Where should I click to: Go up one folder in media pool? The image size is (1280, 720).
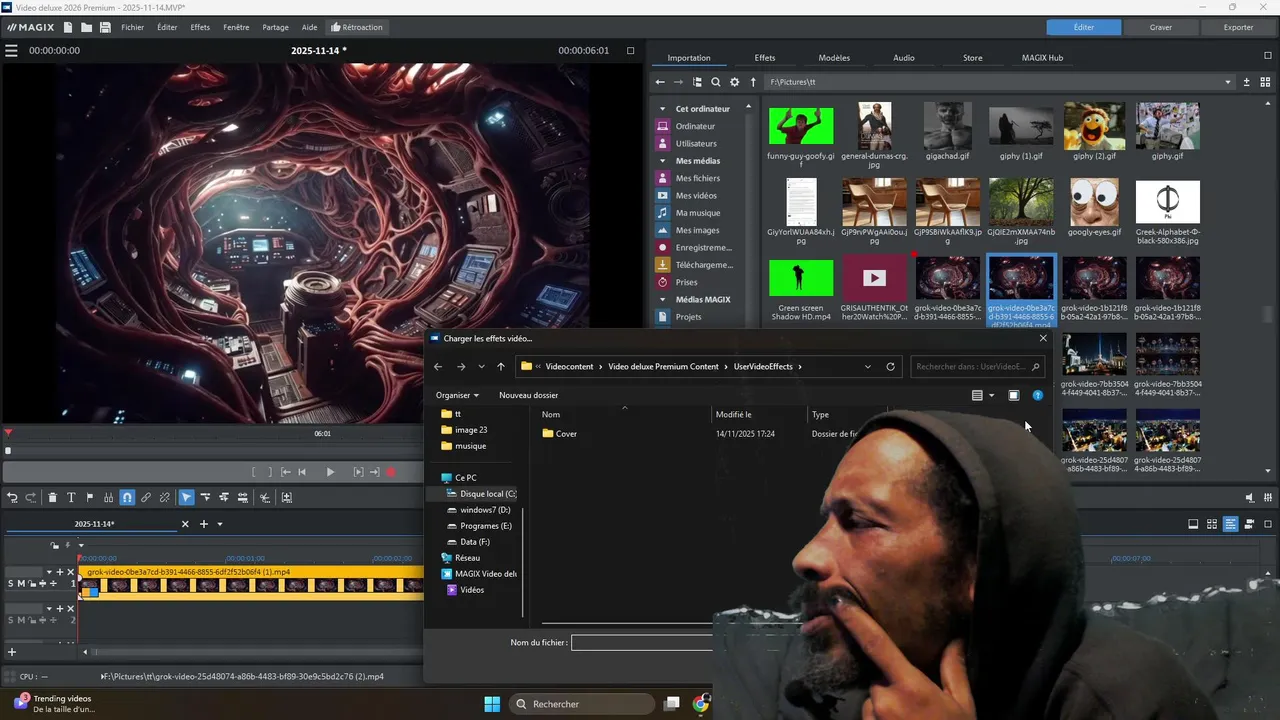(753, 82)
